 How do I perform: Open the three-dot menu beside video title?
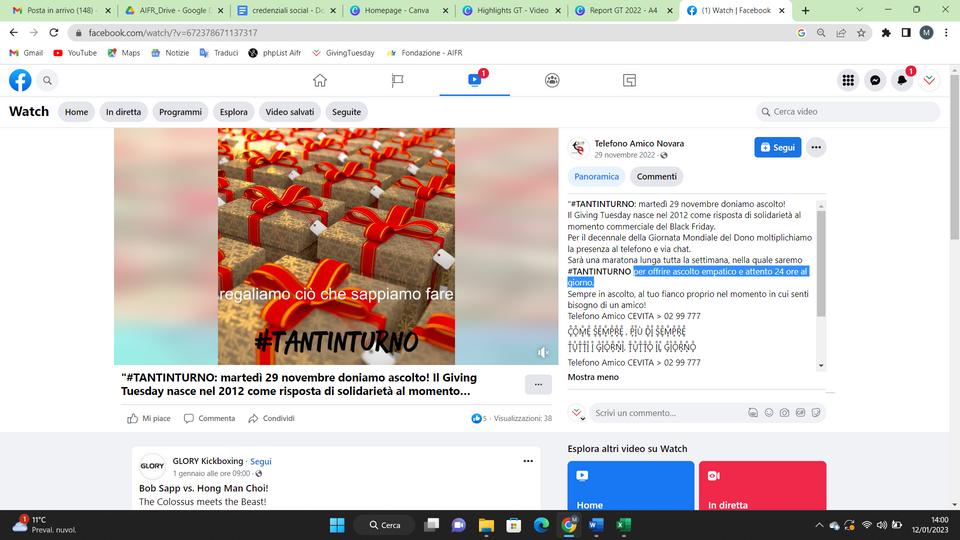pos(538,384)
